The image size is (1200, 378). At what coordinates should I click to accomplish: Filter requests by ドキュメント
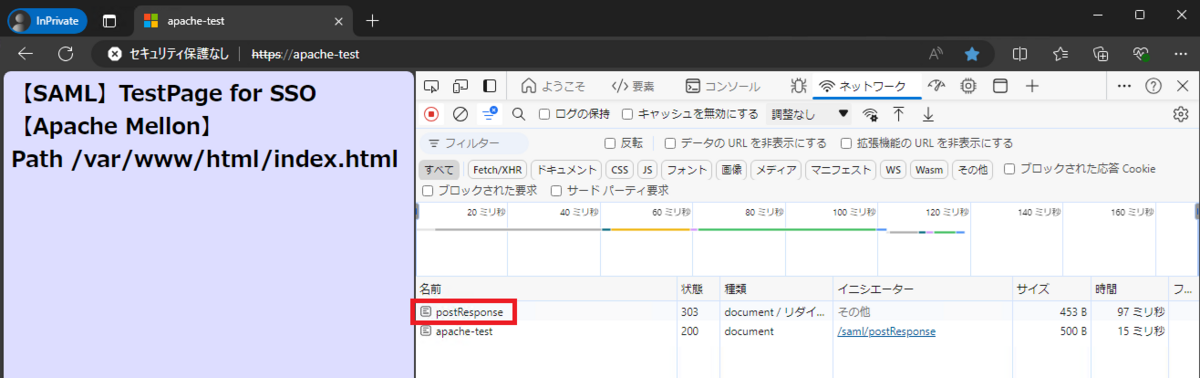[x=565, y=169]
